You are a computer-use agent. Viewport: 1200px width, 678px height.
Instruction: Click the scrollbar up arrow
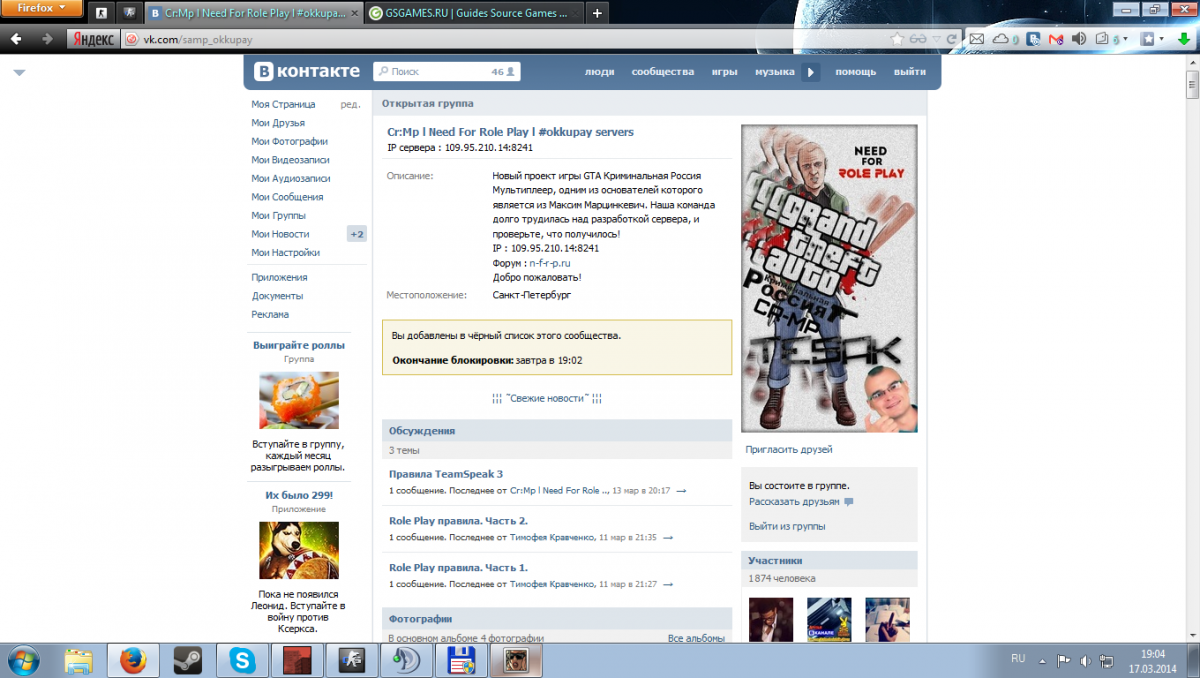click(1192, 64)
